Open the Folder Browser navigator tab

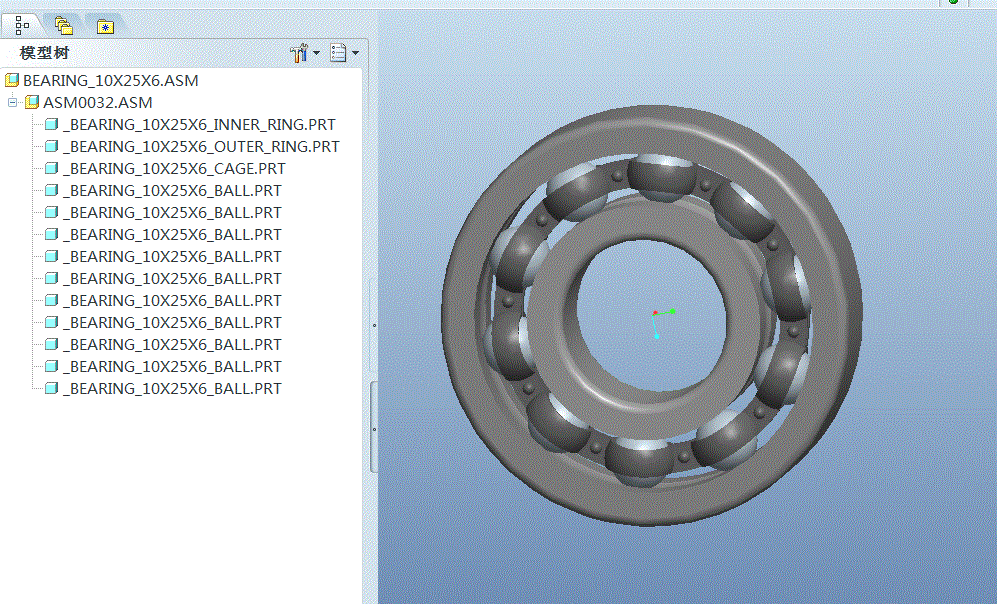click(x=64, y=25)
